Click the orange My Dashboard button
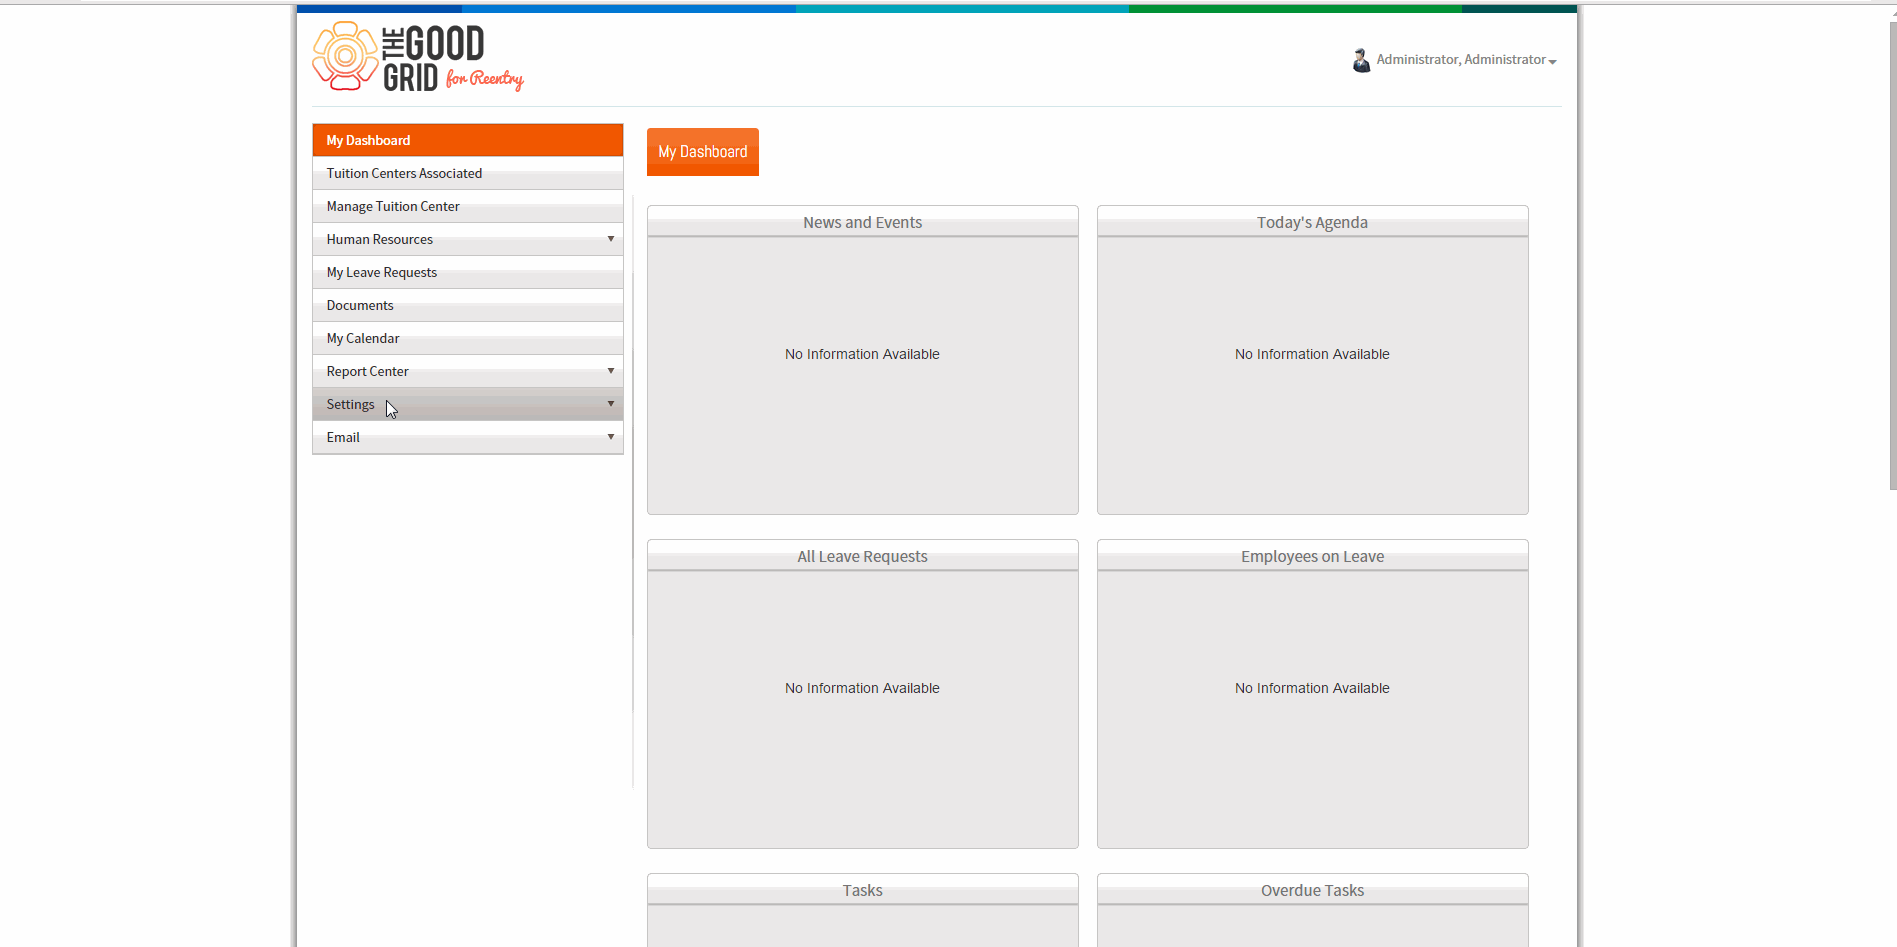Viewport: 1897px width, 947px height. (703, 152)
